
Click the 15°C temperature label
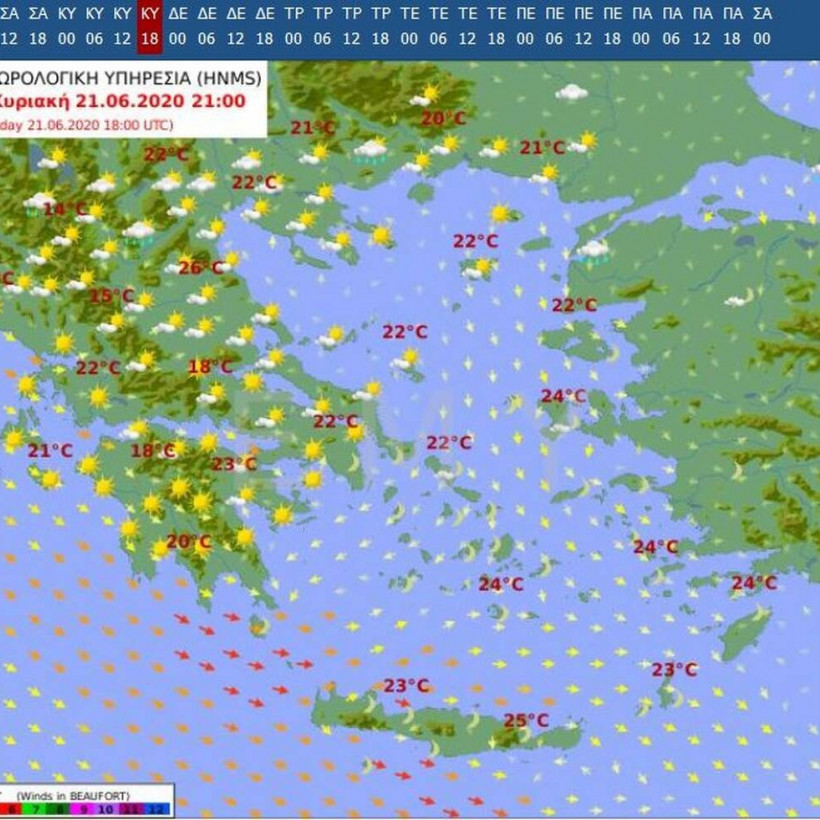click(x=111, y=295)
